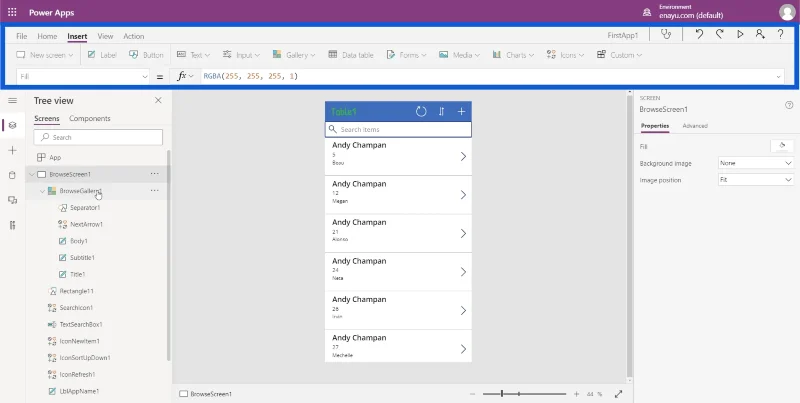Toggle the hamburger menu in left rail
This screenshot has height=403, width=800.
[13, 100]
